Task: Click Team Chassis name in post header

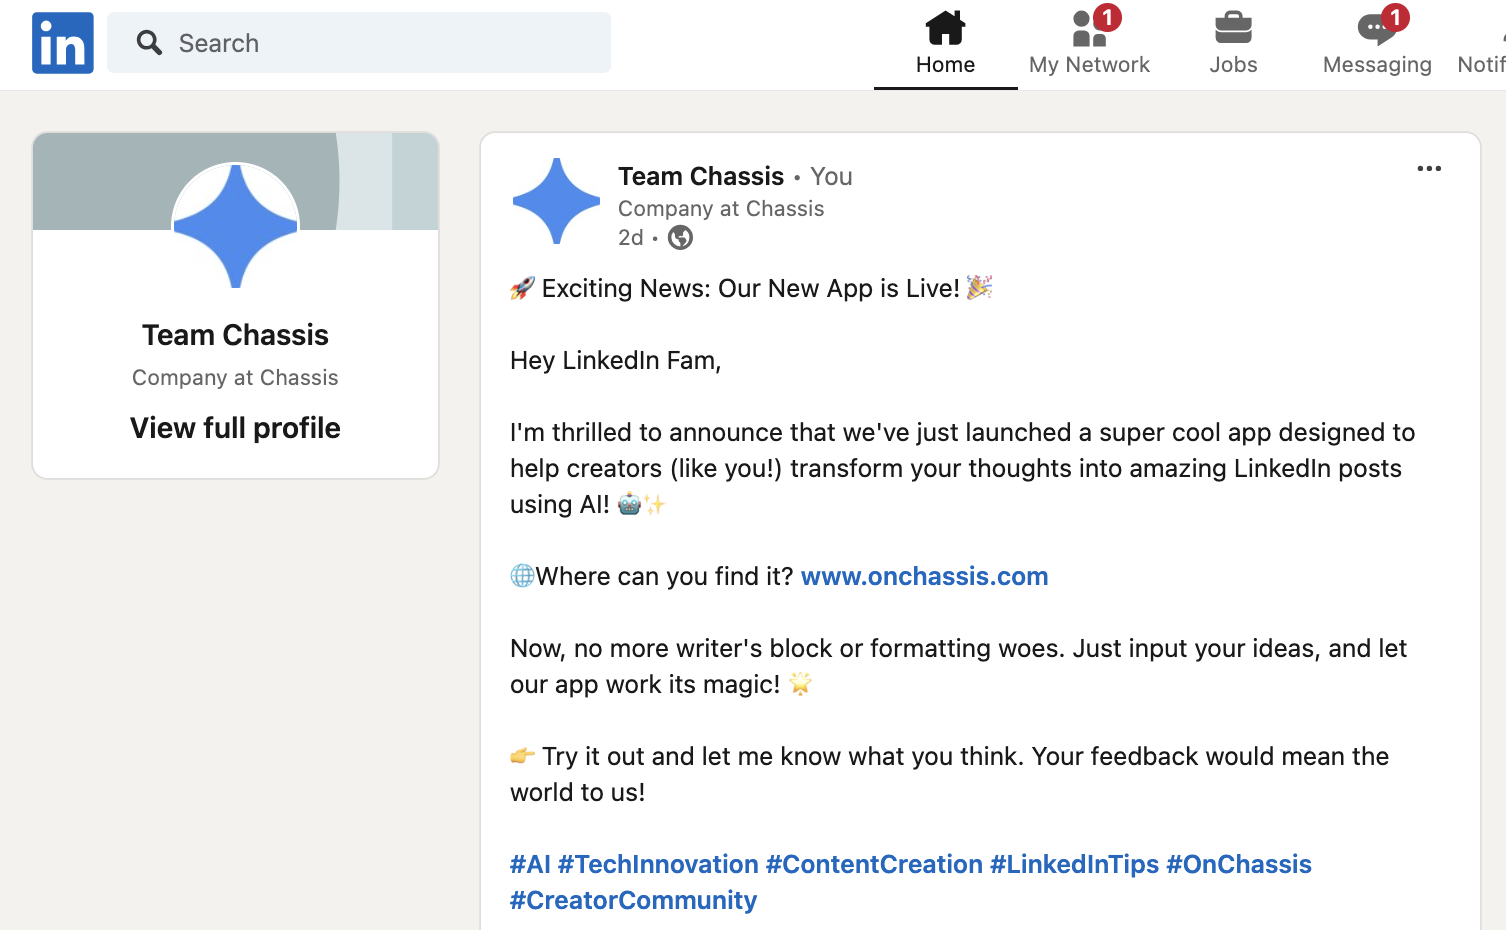Action: (701, 176)
